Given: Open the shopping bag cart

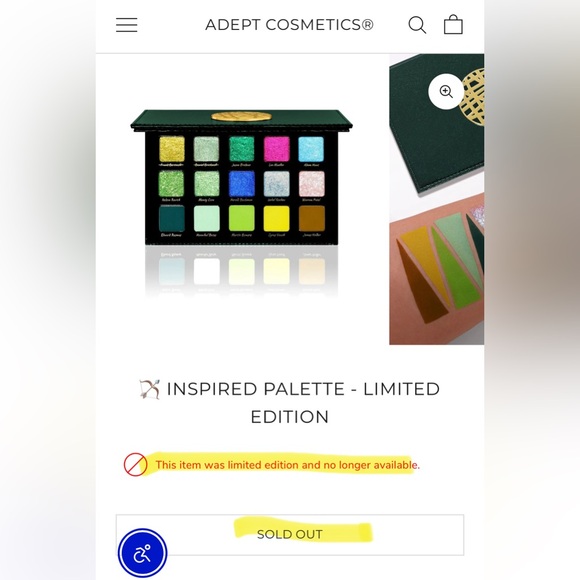Looking at the screenshot, I should click(x=453, y=24).
